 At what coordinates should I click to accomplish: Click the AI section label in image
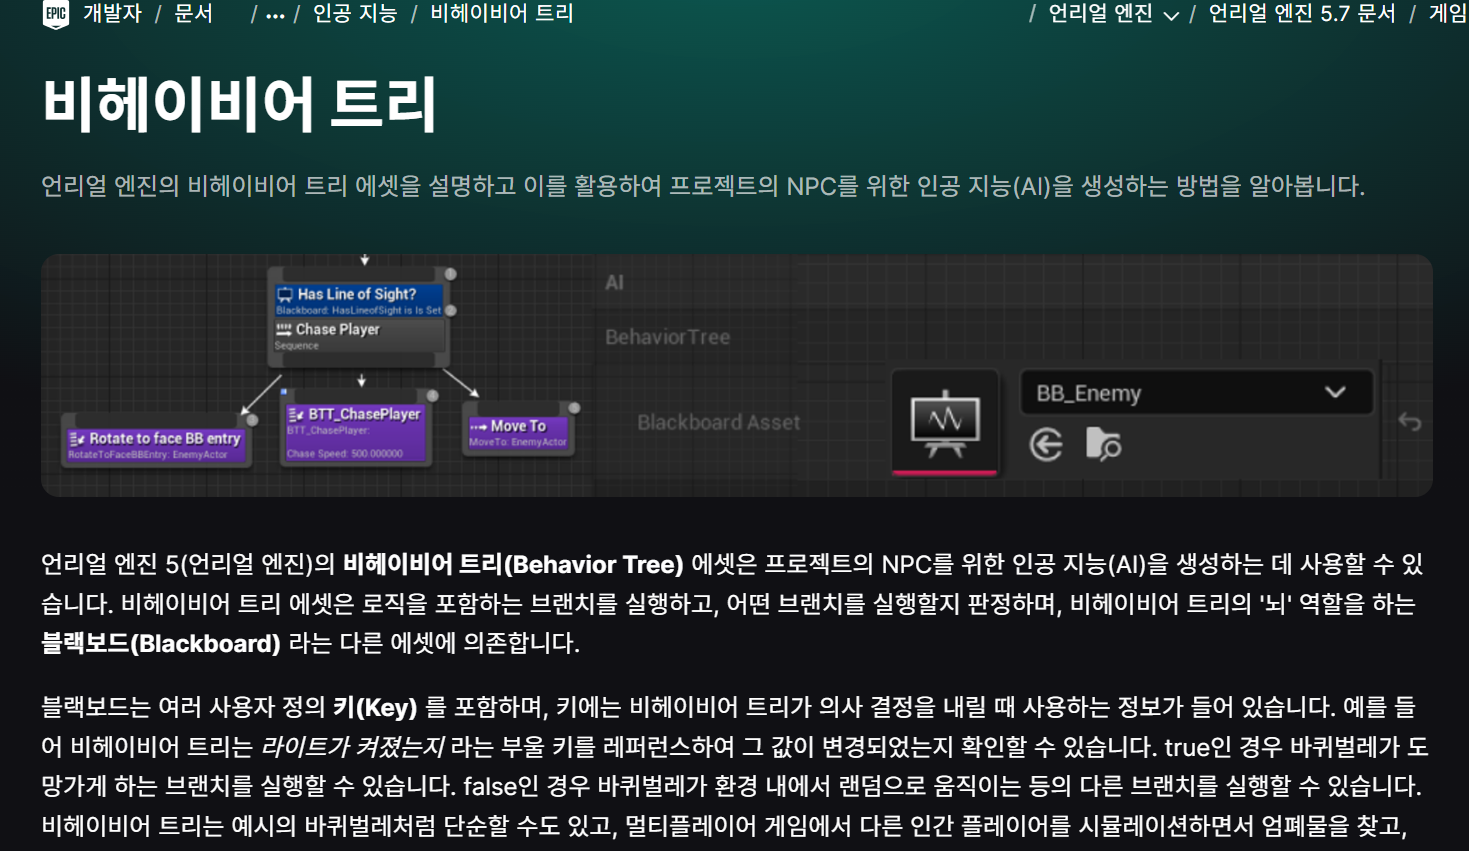[614, 283]
